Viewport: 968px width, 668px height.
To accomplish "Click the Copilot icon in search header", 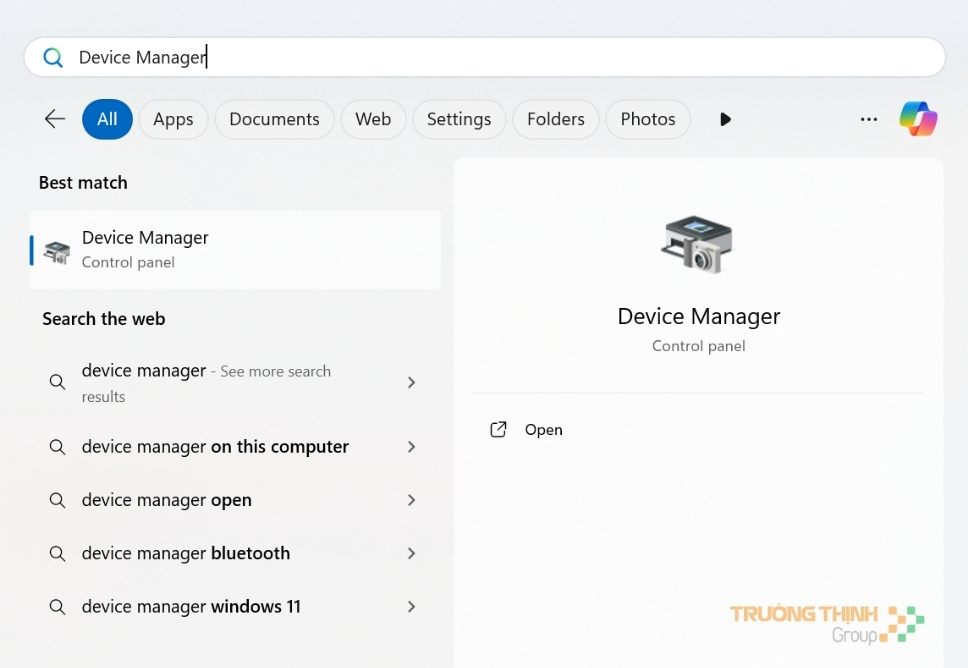I will point(918,119).
